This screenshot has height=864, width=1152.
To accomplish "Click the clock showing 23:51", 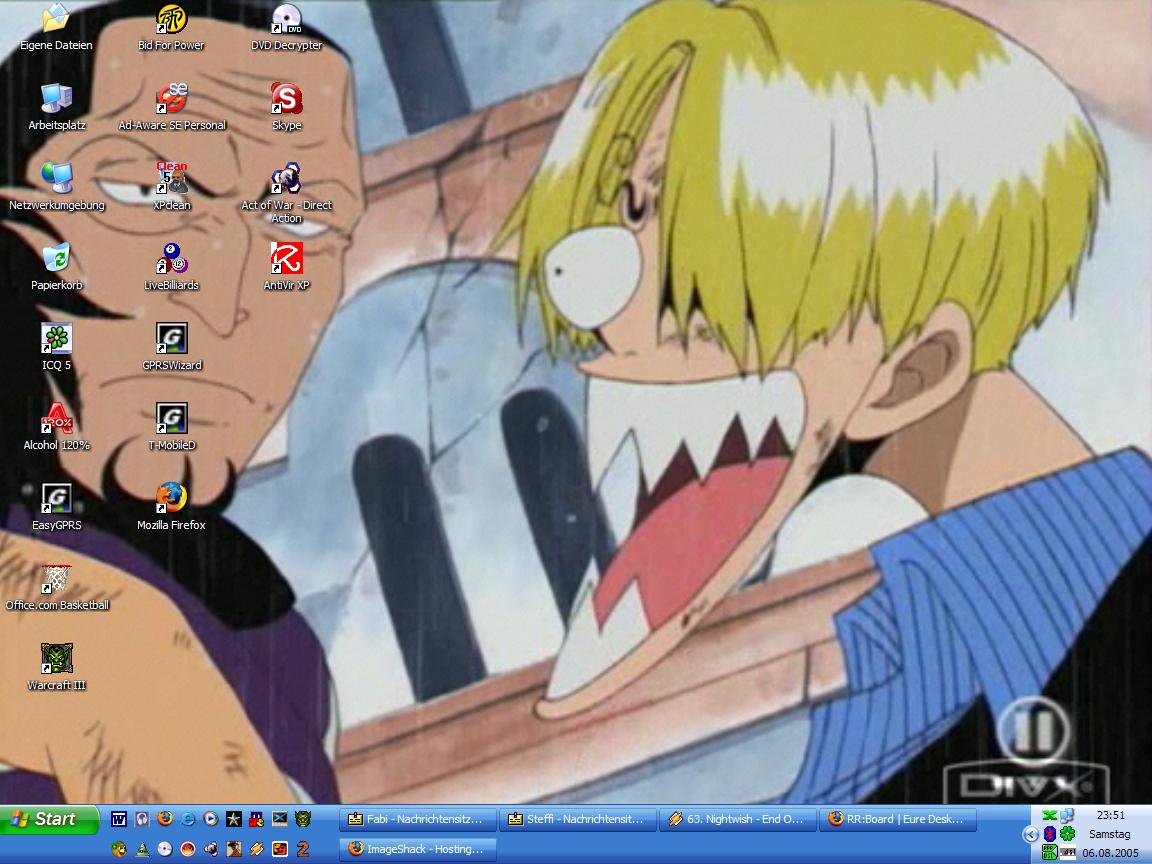I will click(1111, 815).
